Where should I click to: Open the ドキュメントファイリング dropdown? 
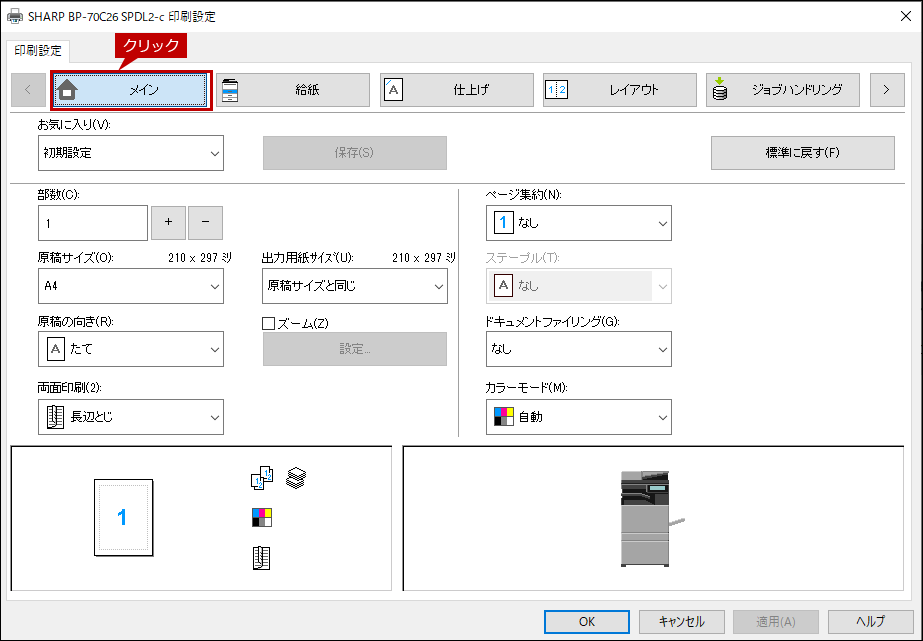(x=579, y=349)
